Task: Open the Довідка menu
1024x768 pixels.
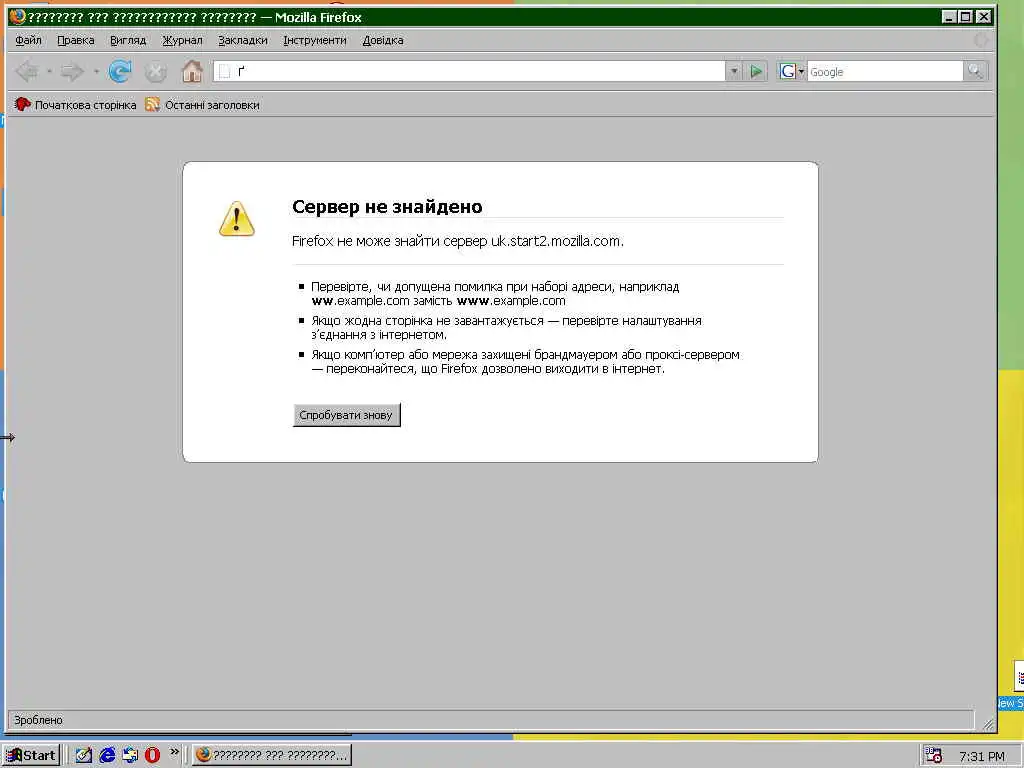Action: pos(383,40)
